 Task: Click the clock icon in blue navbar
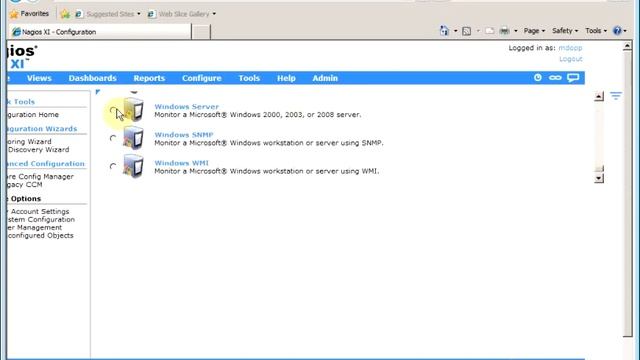point(538,78)
